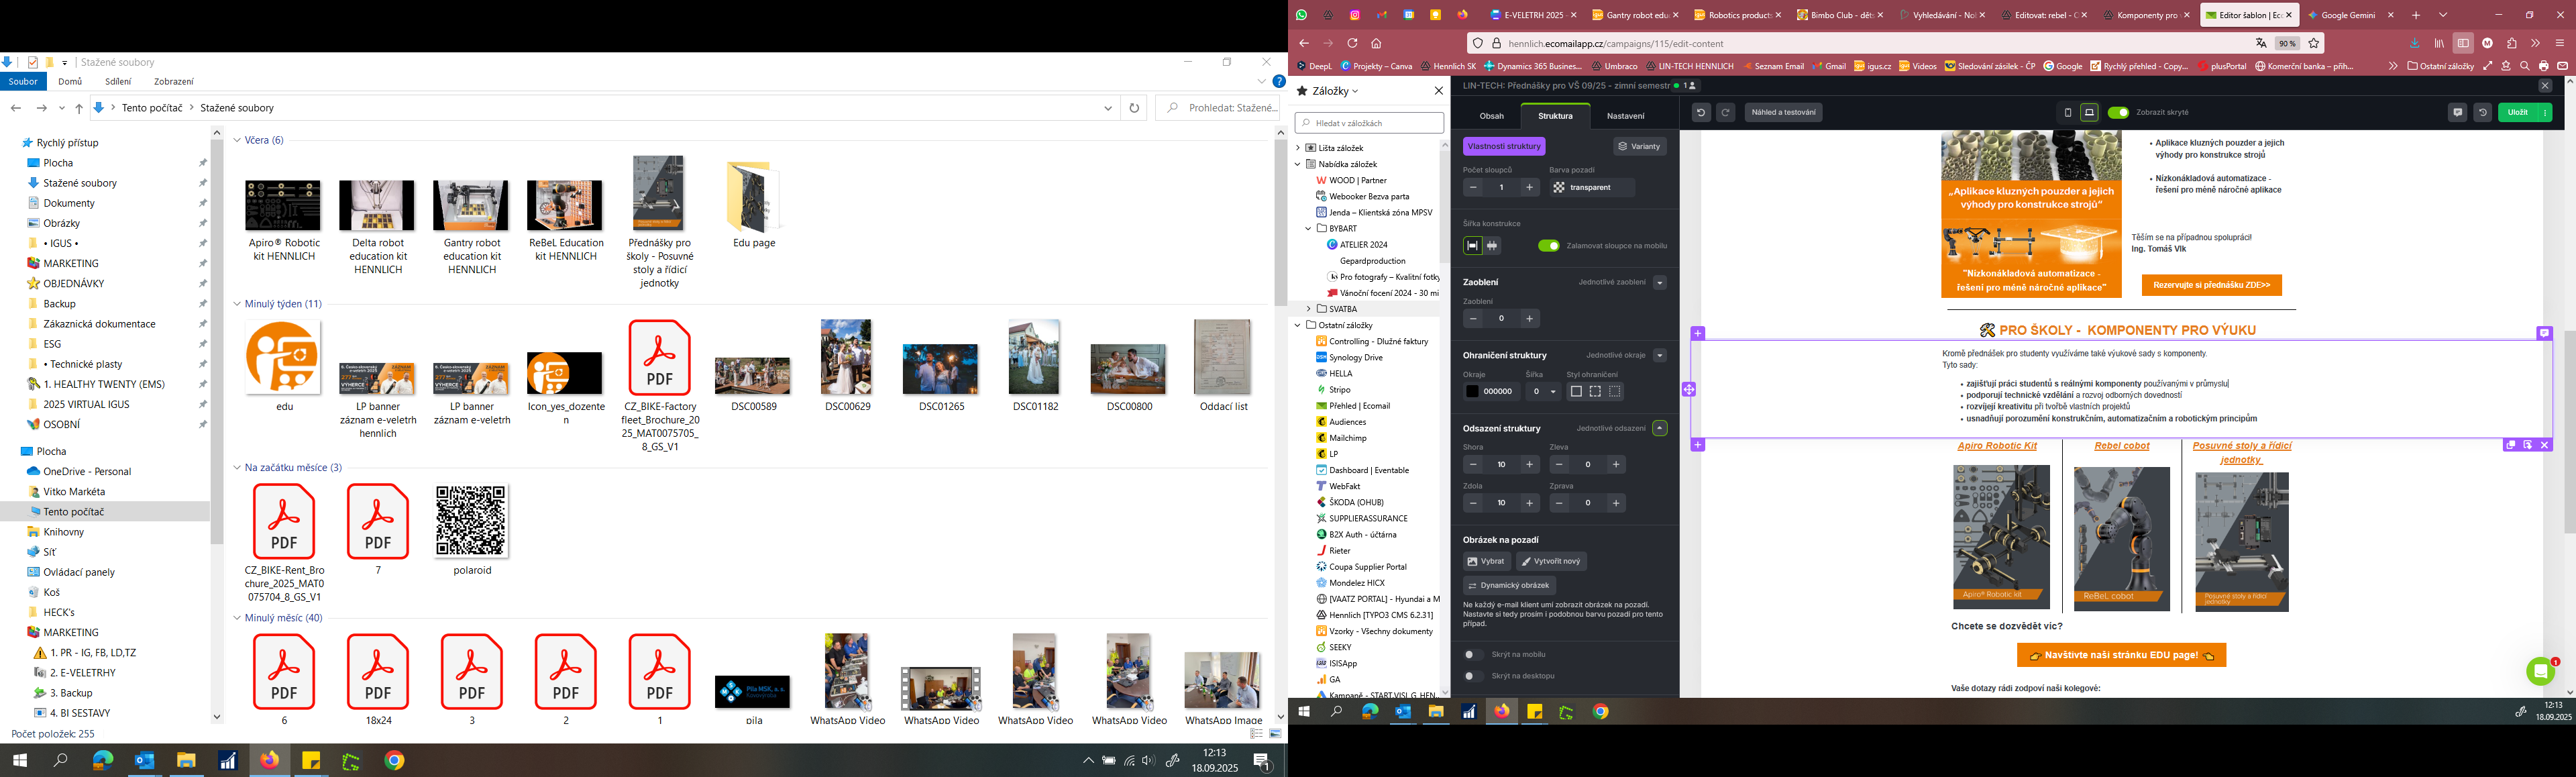This screenshot has width=2576, height=777.
Task: Disable Zalamovat sloupce na mobilu
Action: pos(1548,246)
